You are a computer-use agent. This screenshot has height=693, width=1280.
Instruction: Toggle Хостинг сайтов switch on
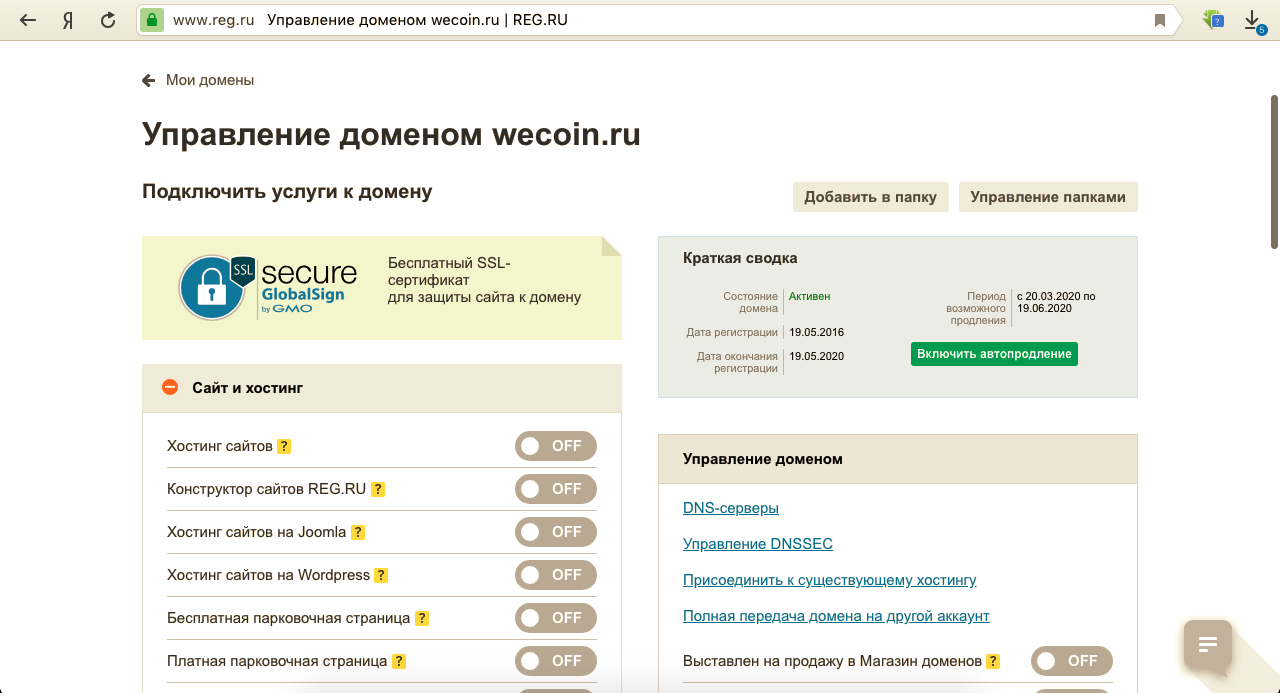[556, 446]
